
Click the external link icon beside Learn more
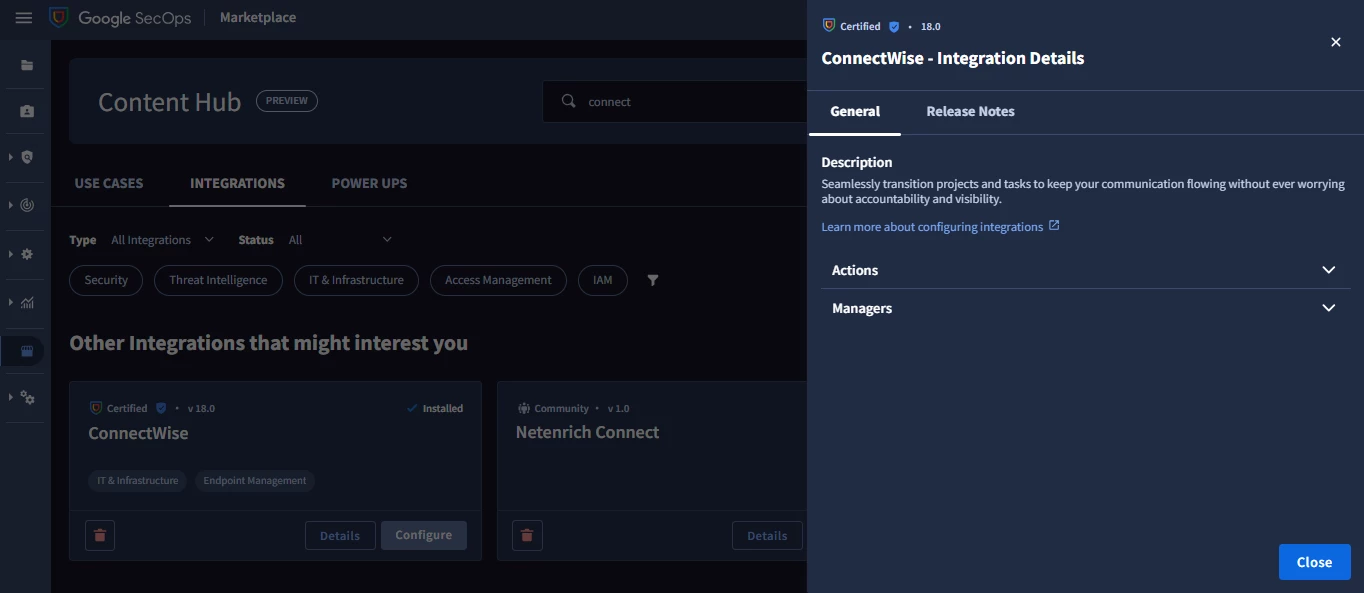(x=1054, y=226)
